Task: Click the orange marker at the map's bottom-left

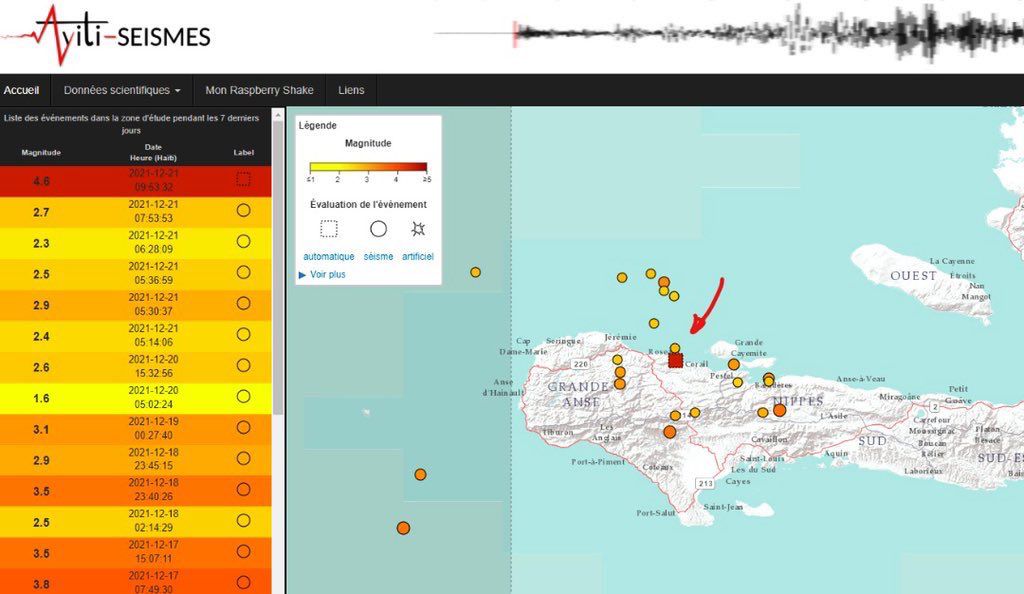Action: [x=404, y=528]
